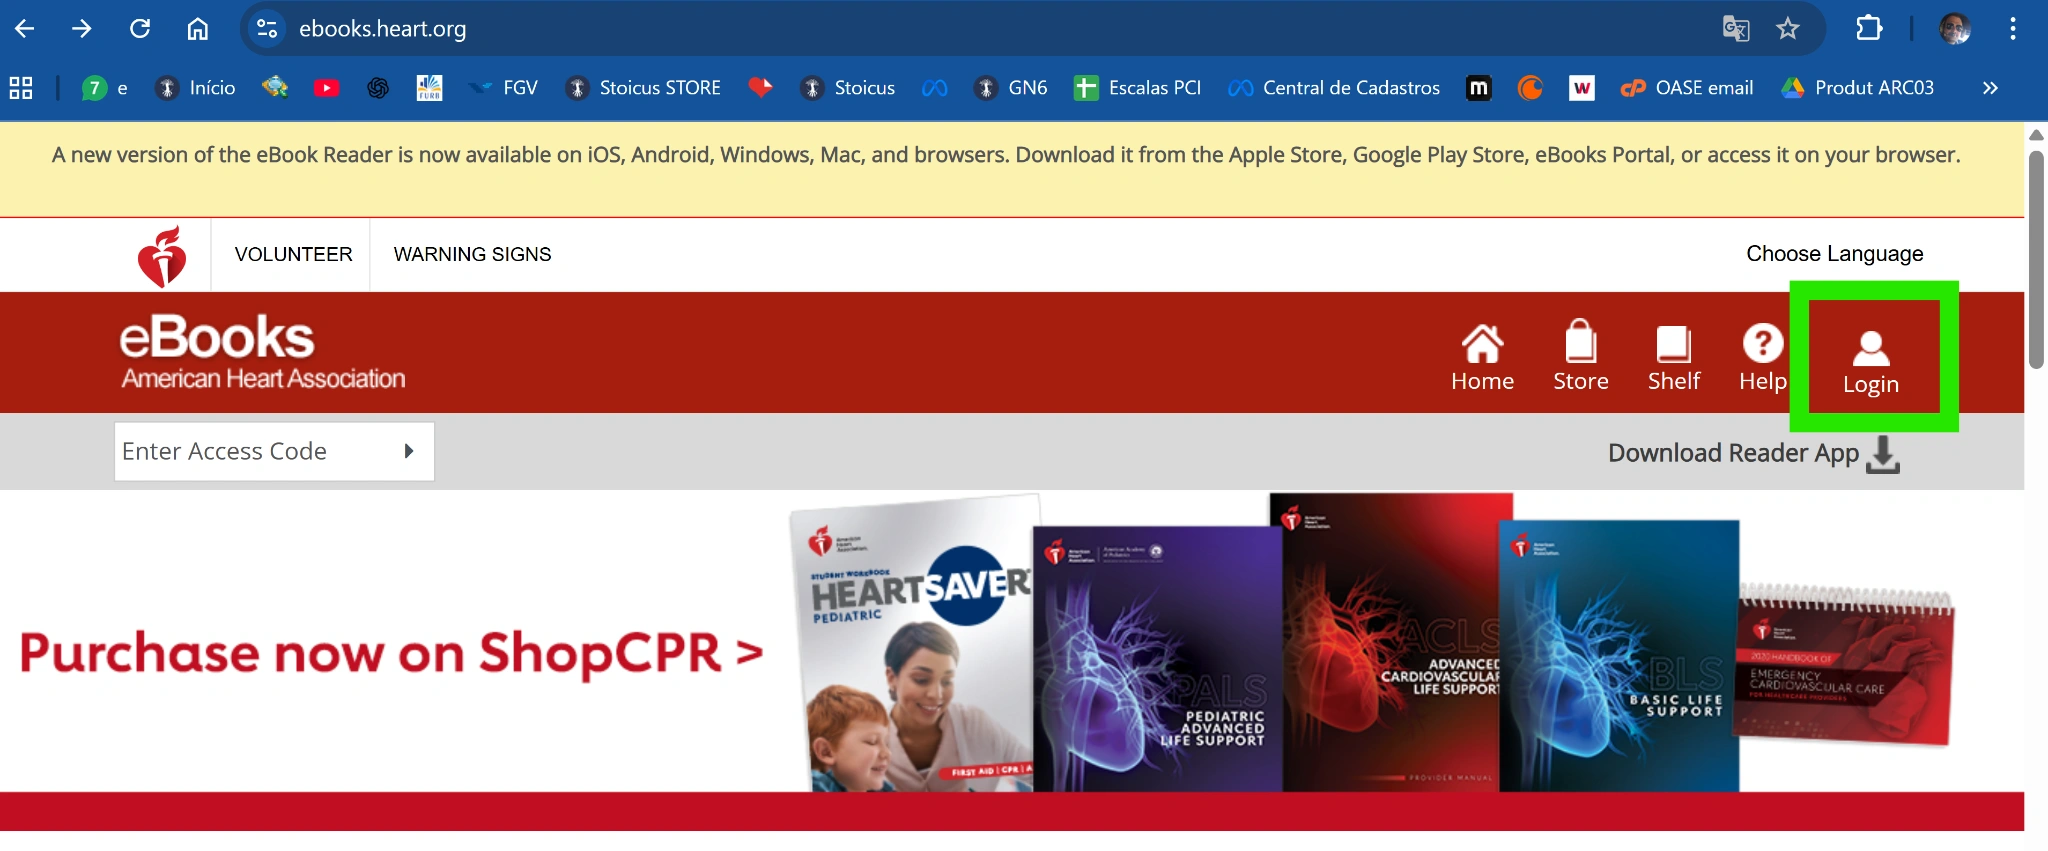Open the Store bag icon
2048x851 pixels.
point(1580,343)
